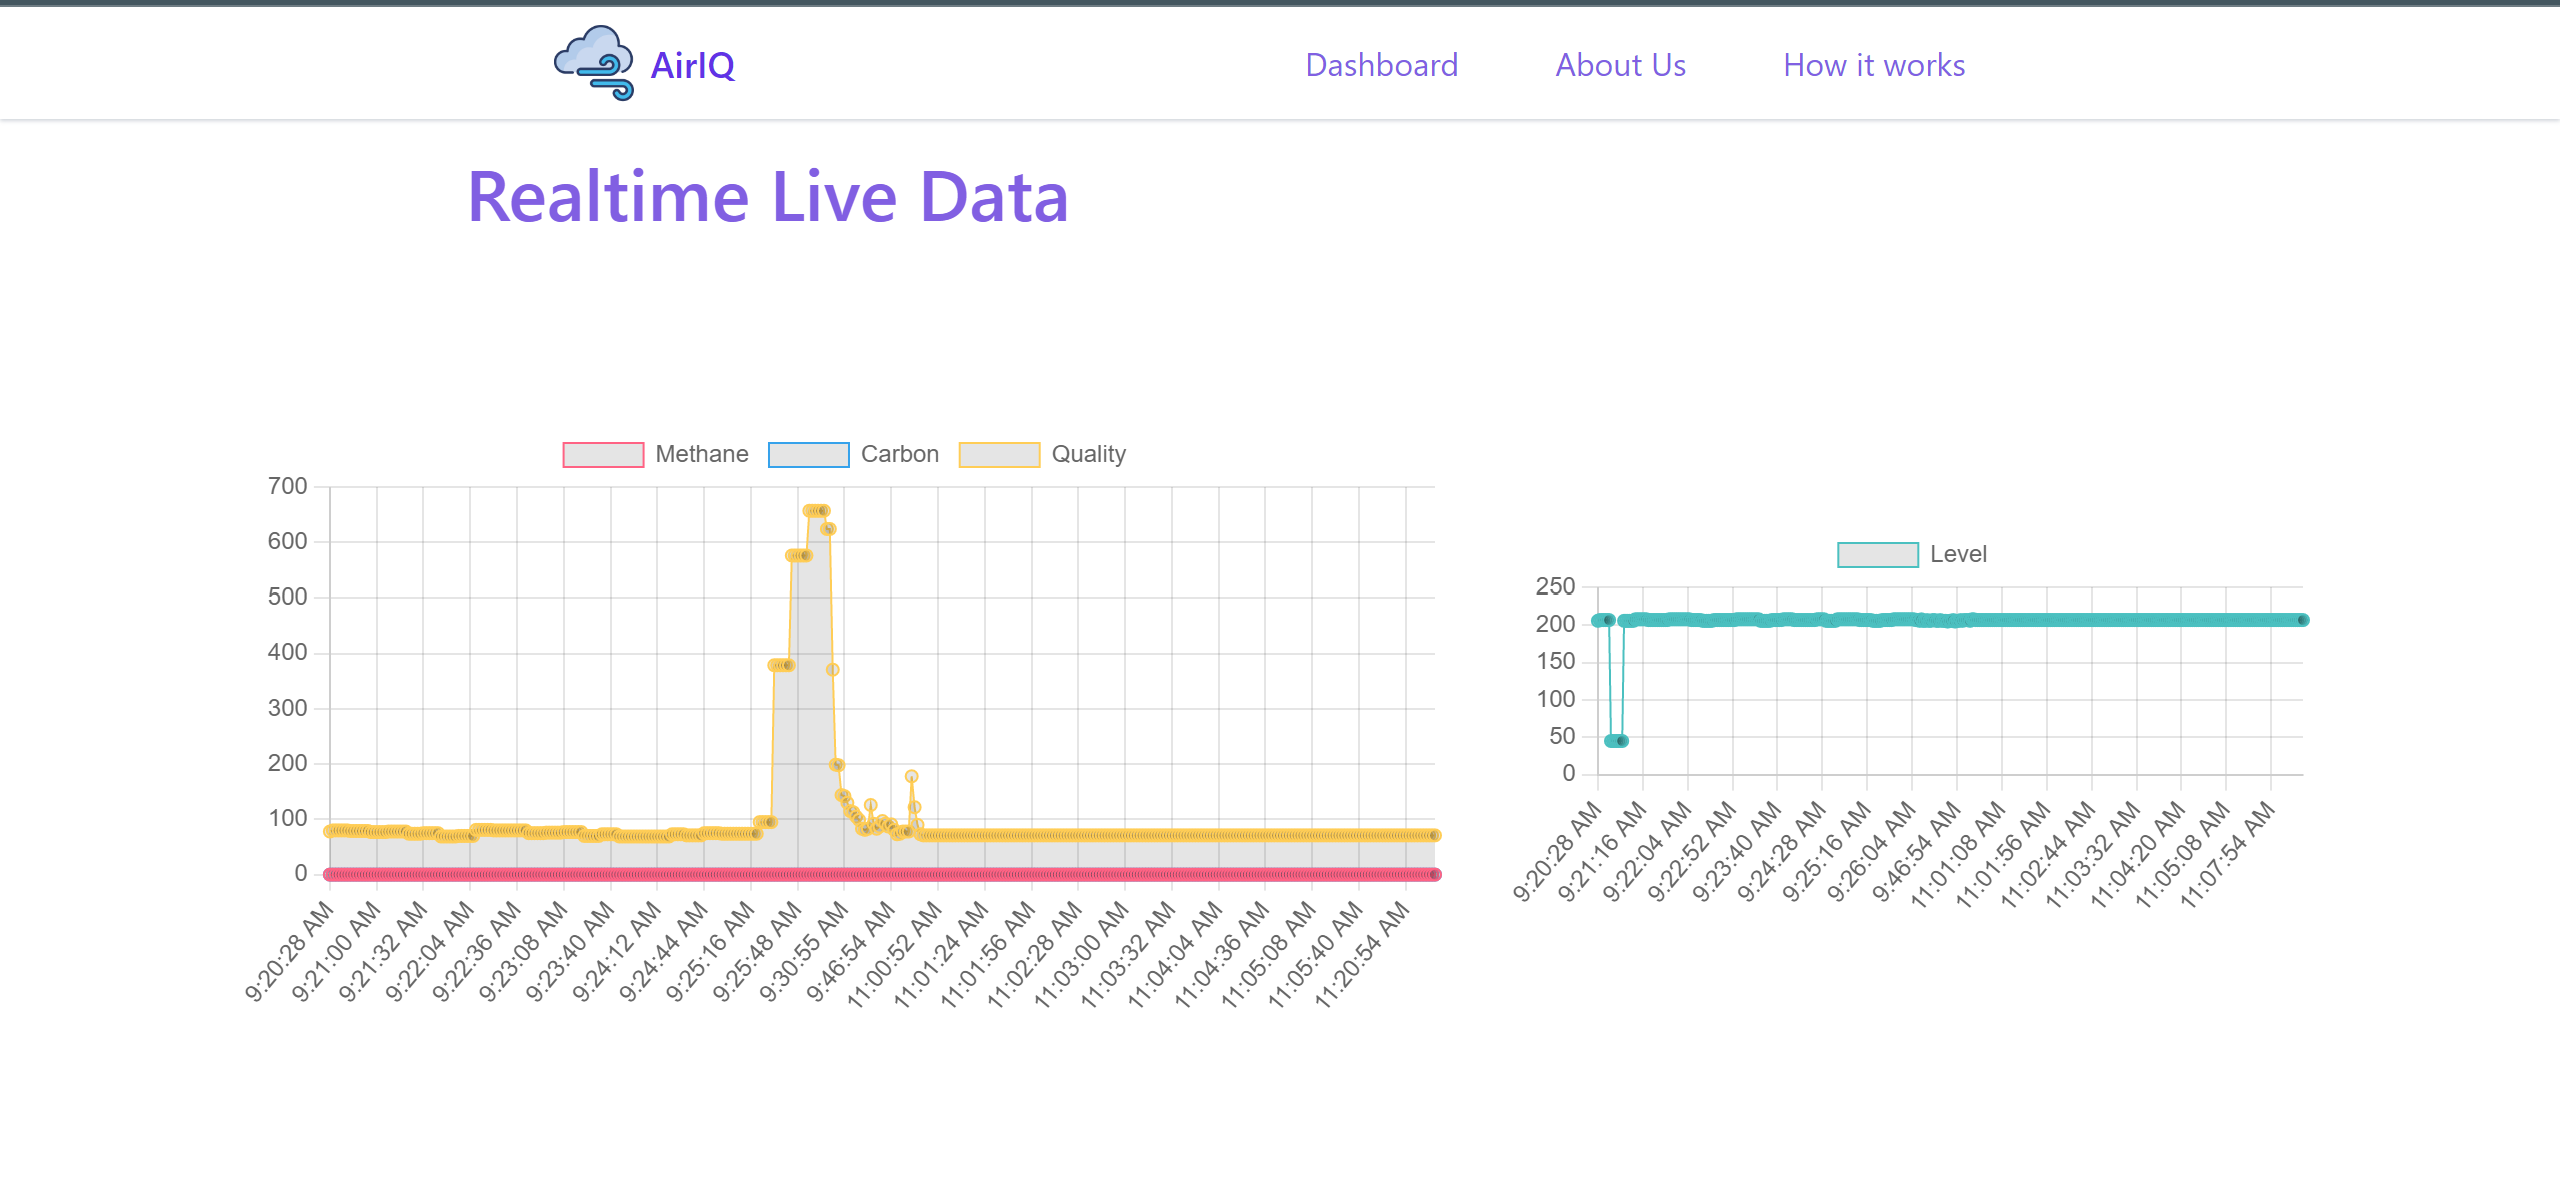This screenshot has height=1184, width=2560.
Task: Toggle Carbon dataset via blue legend box
Action: point(808,455)
